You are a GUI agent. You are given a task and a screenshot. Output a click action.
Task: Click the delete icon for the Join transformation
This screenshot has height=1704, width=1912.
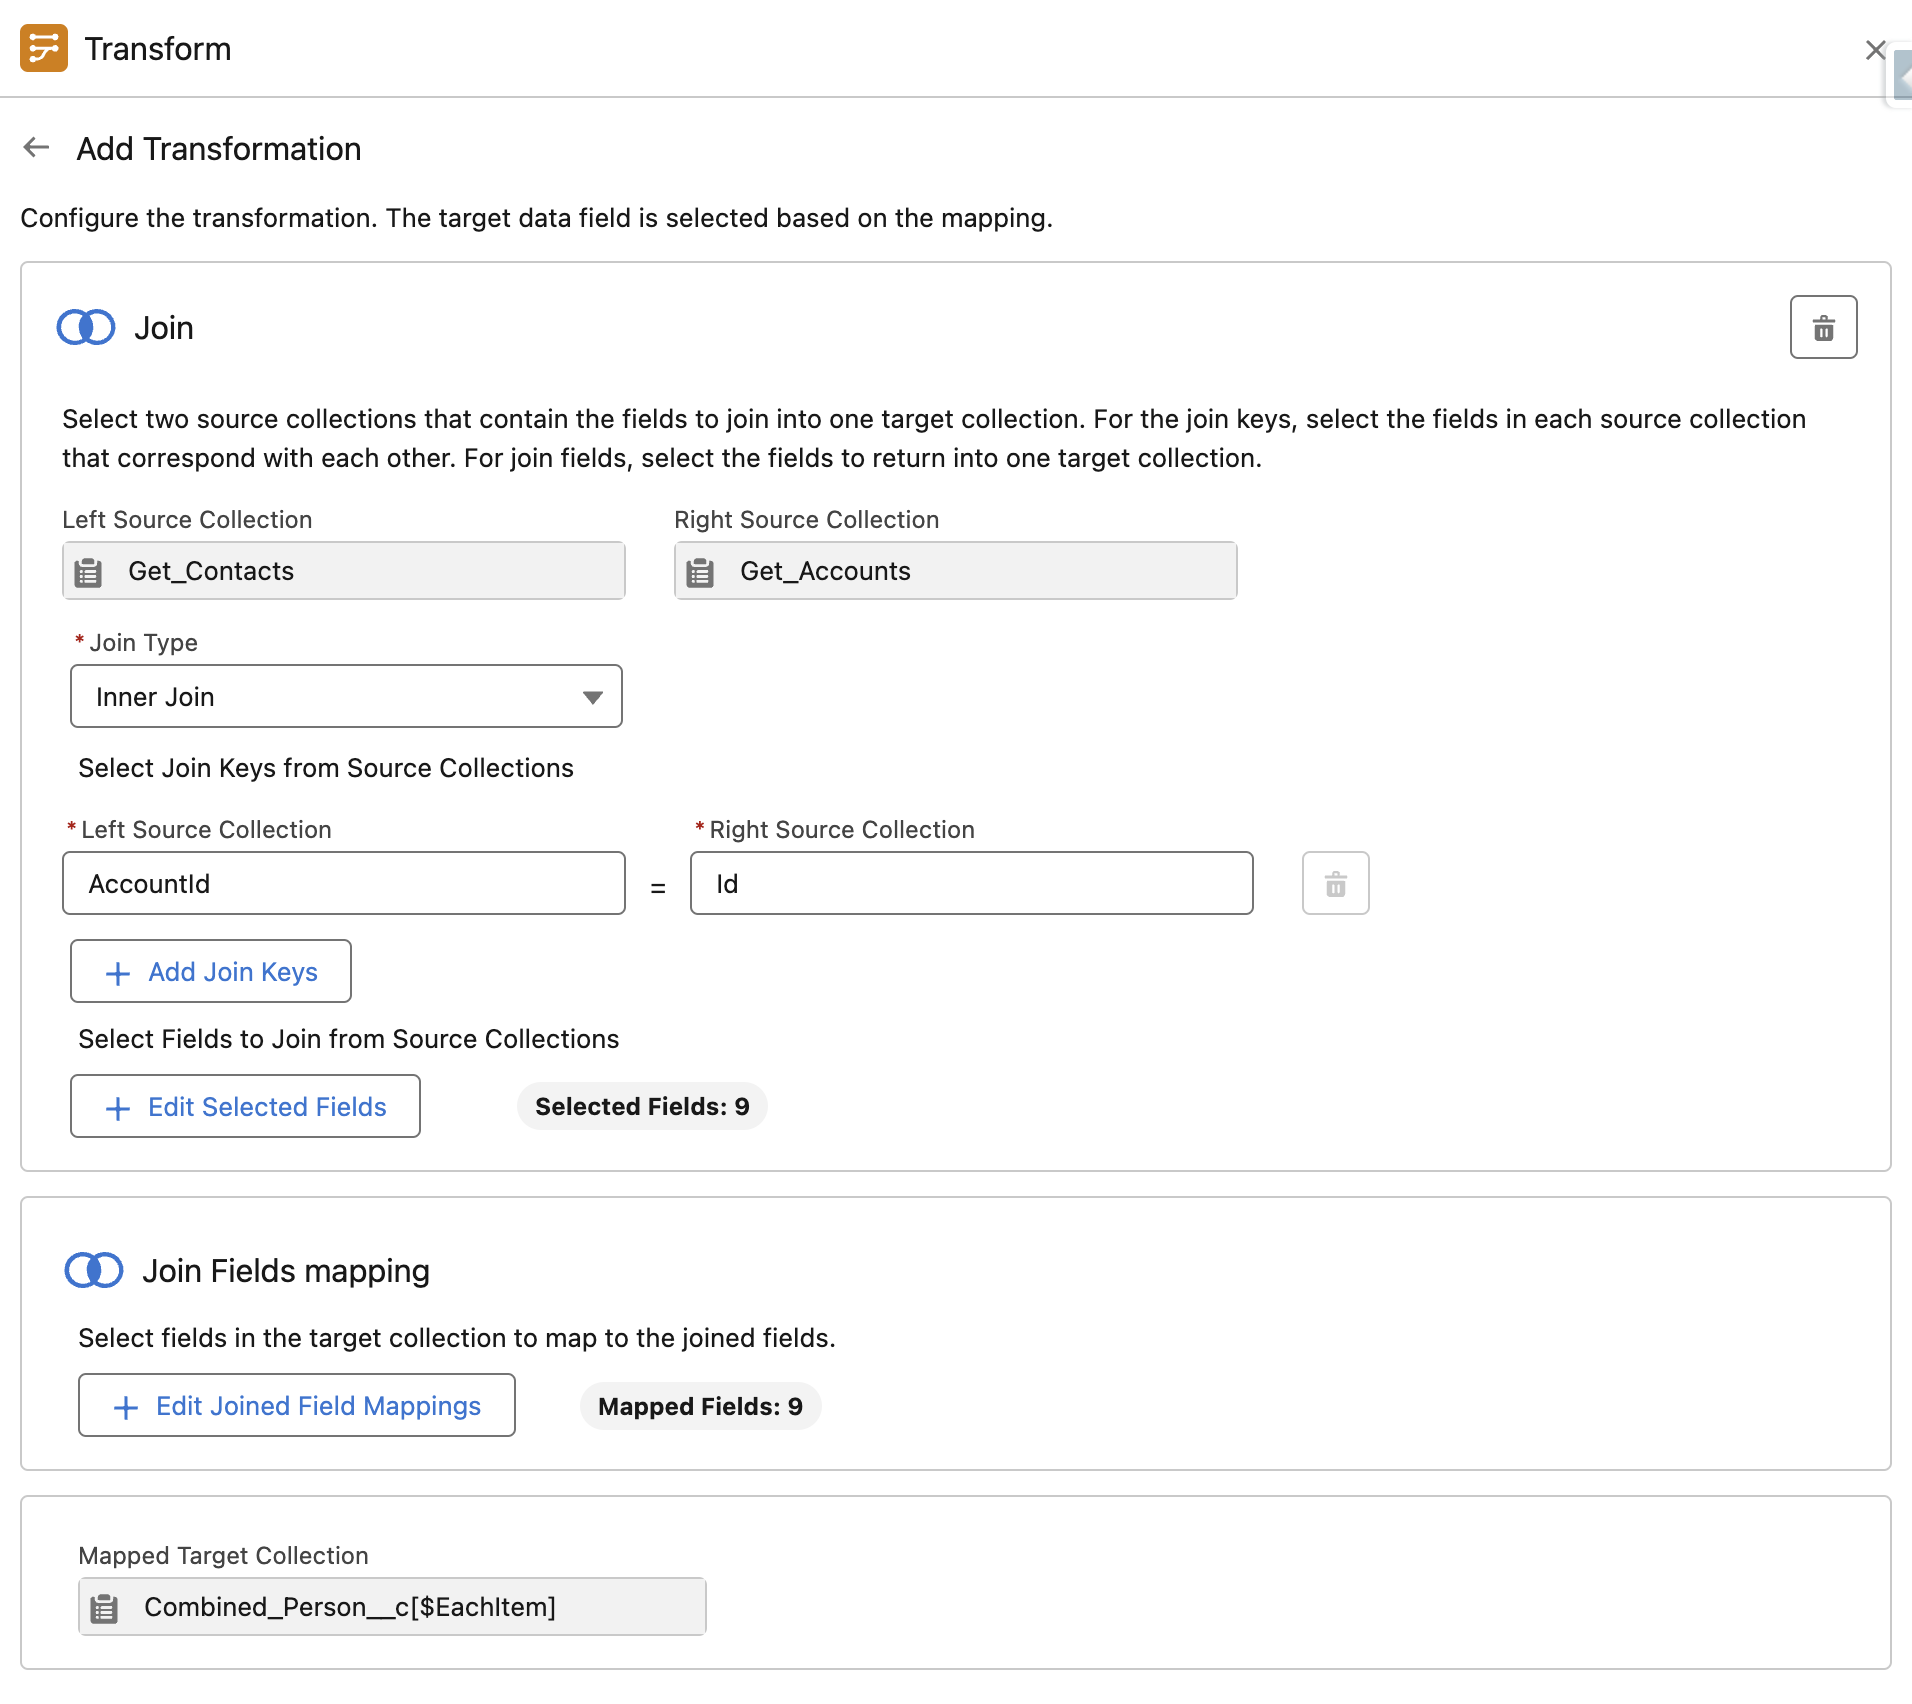click(x=1823, y=326)
